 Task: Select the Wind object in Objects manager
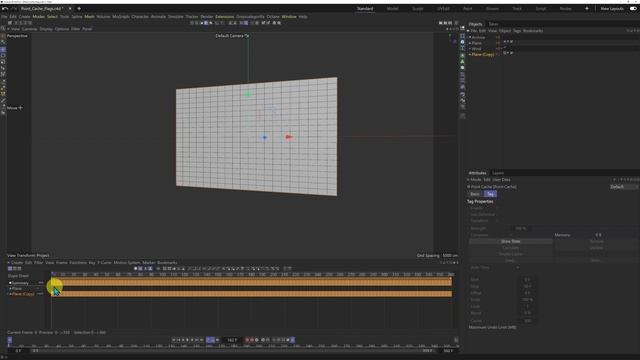pyautogui.click(x=476, y=49)
